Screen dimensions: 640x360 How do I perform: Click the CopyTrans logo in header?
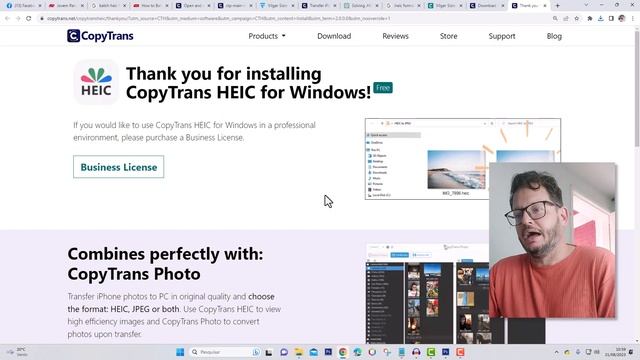tap(100, 36)
